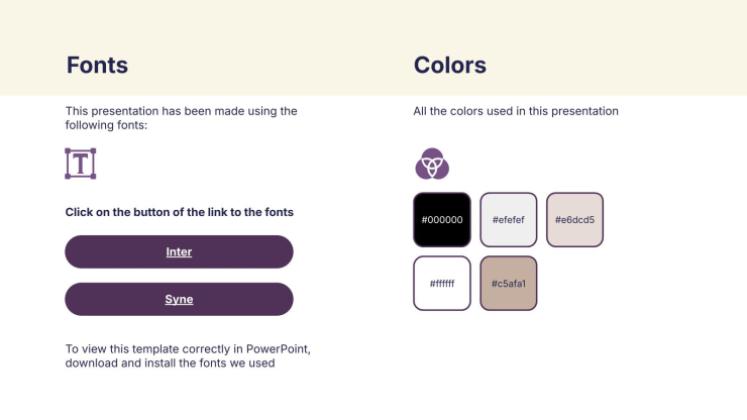Select the 'Click on the button' bold text

tap(179, 212)
